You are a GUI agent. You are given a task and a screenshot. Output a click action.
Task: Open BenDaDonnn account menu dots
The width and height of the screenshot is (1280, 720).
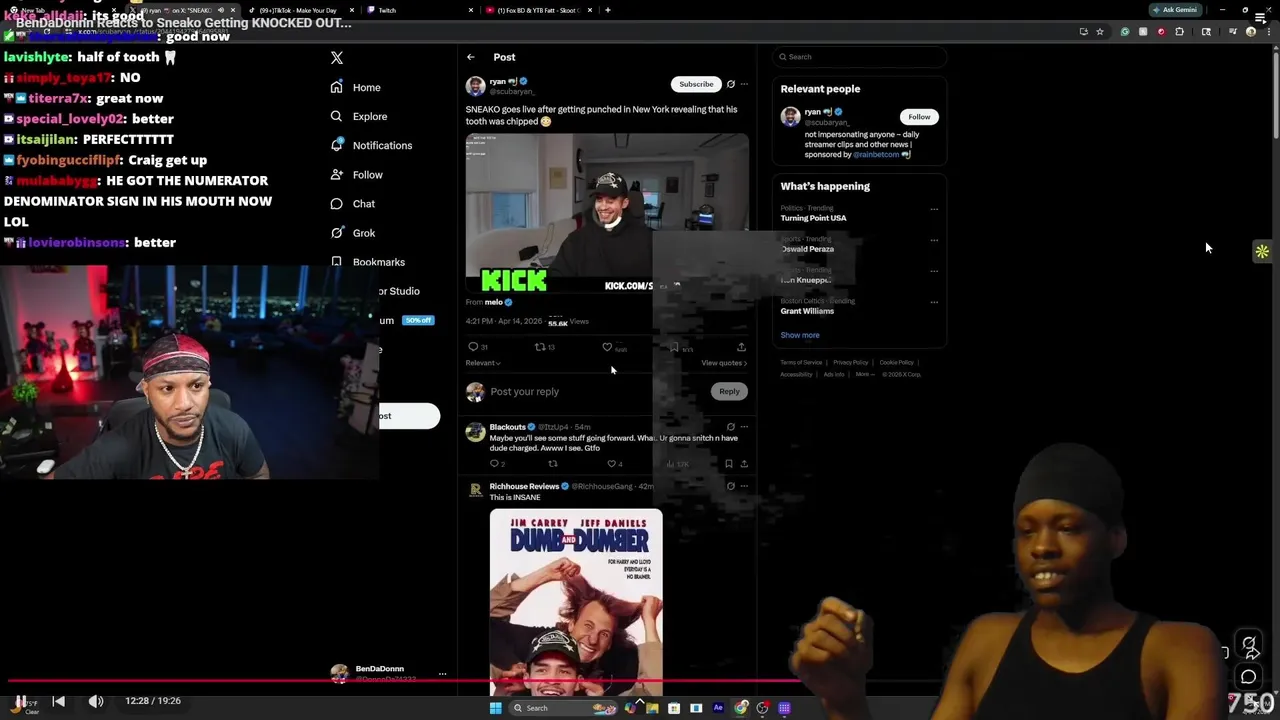click(x=442, y=674)
